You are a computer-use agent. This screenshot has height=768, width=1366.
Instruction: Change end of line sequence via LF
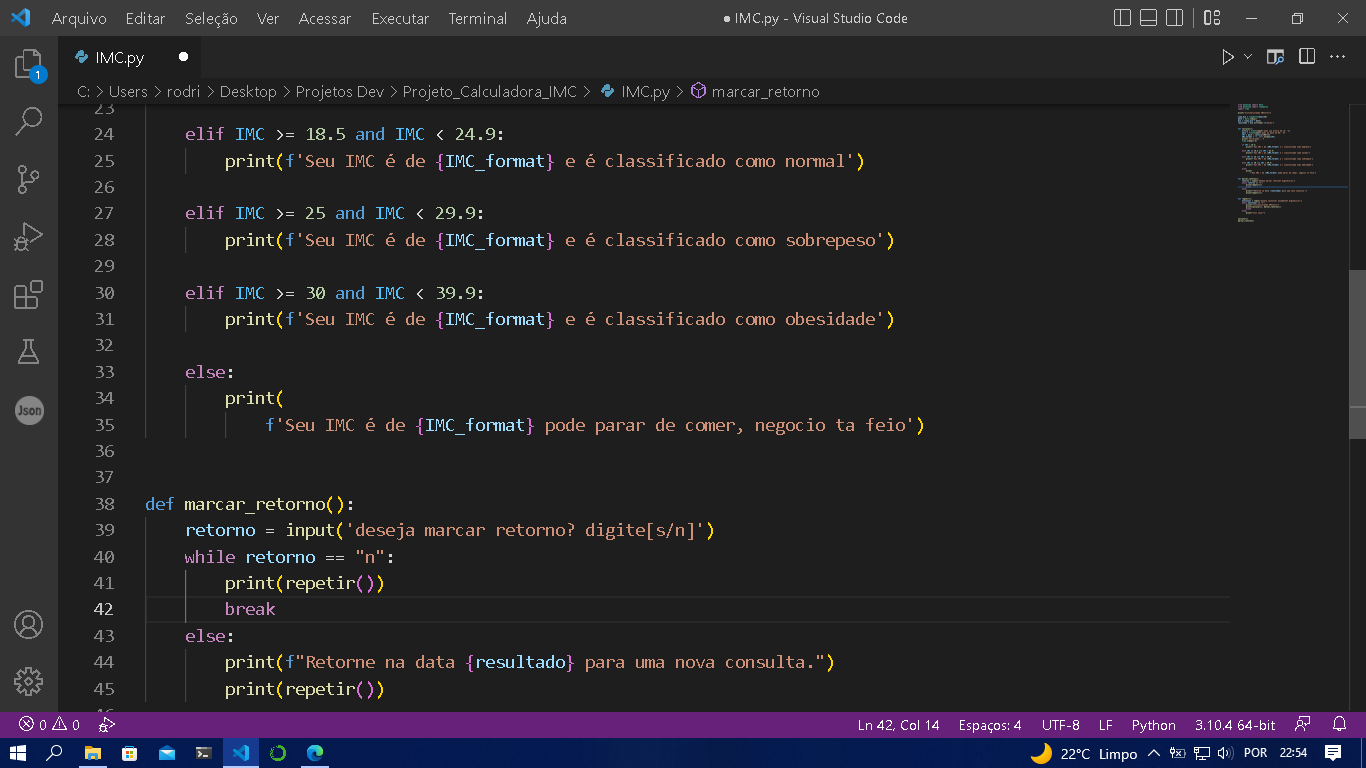coord(1106,725)
